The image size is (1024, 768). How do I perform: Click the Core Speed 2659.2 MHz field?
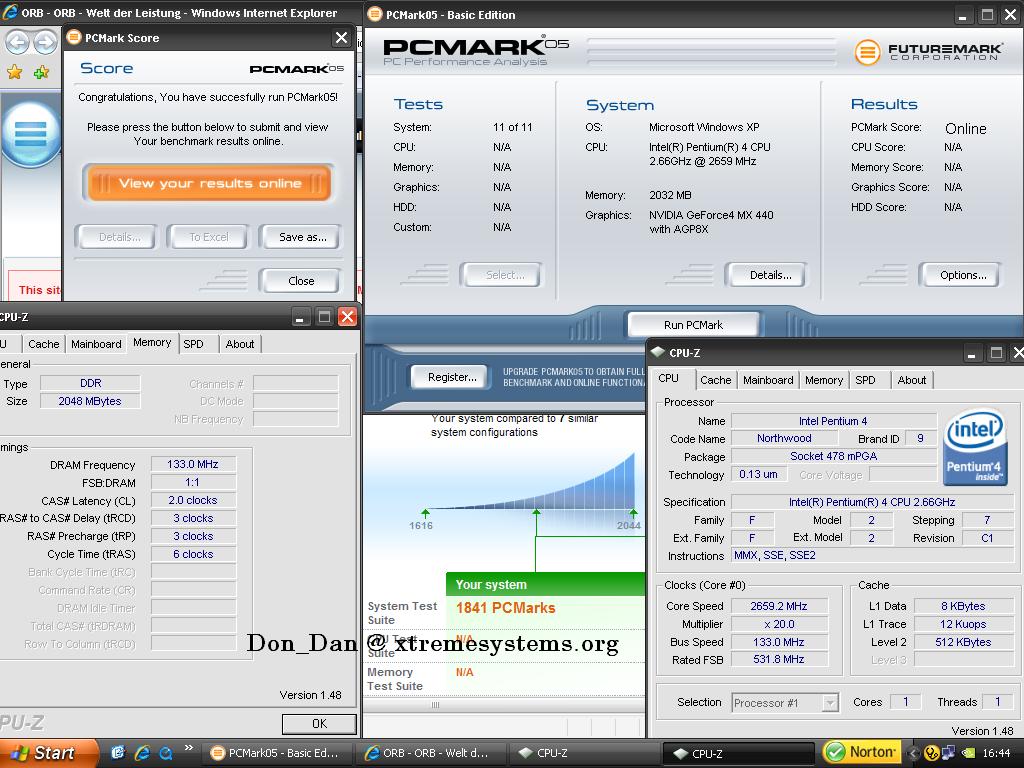coord(778,606)
